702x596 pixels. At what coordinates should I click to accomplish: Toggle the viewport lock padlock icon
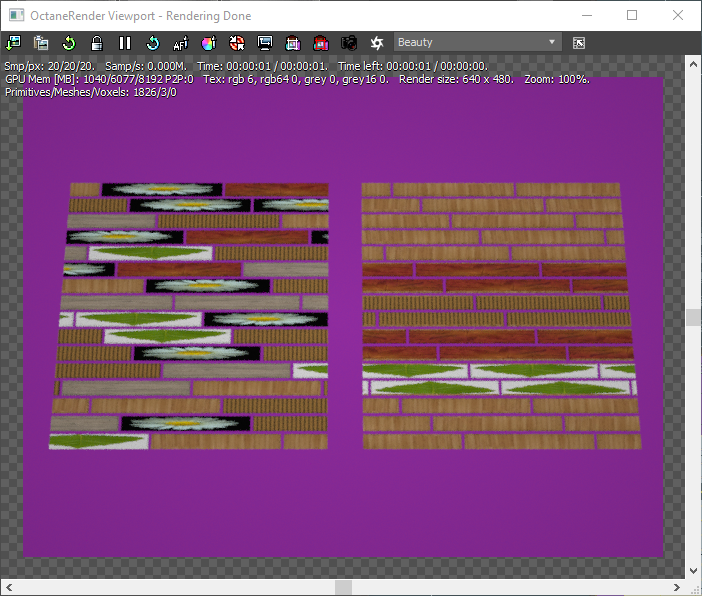(97, 43)
